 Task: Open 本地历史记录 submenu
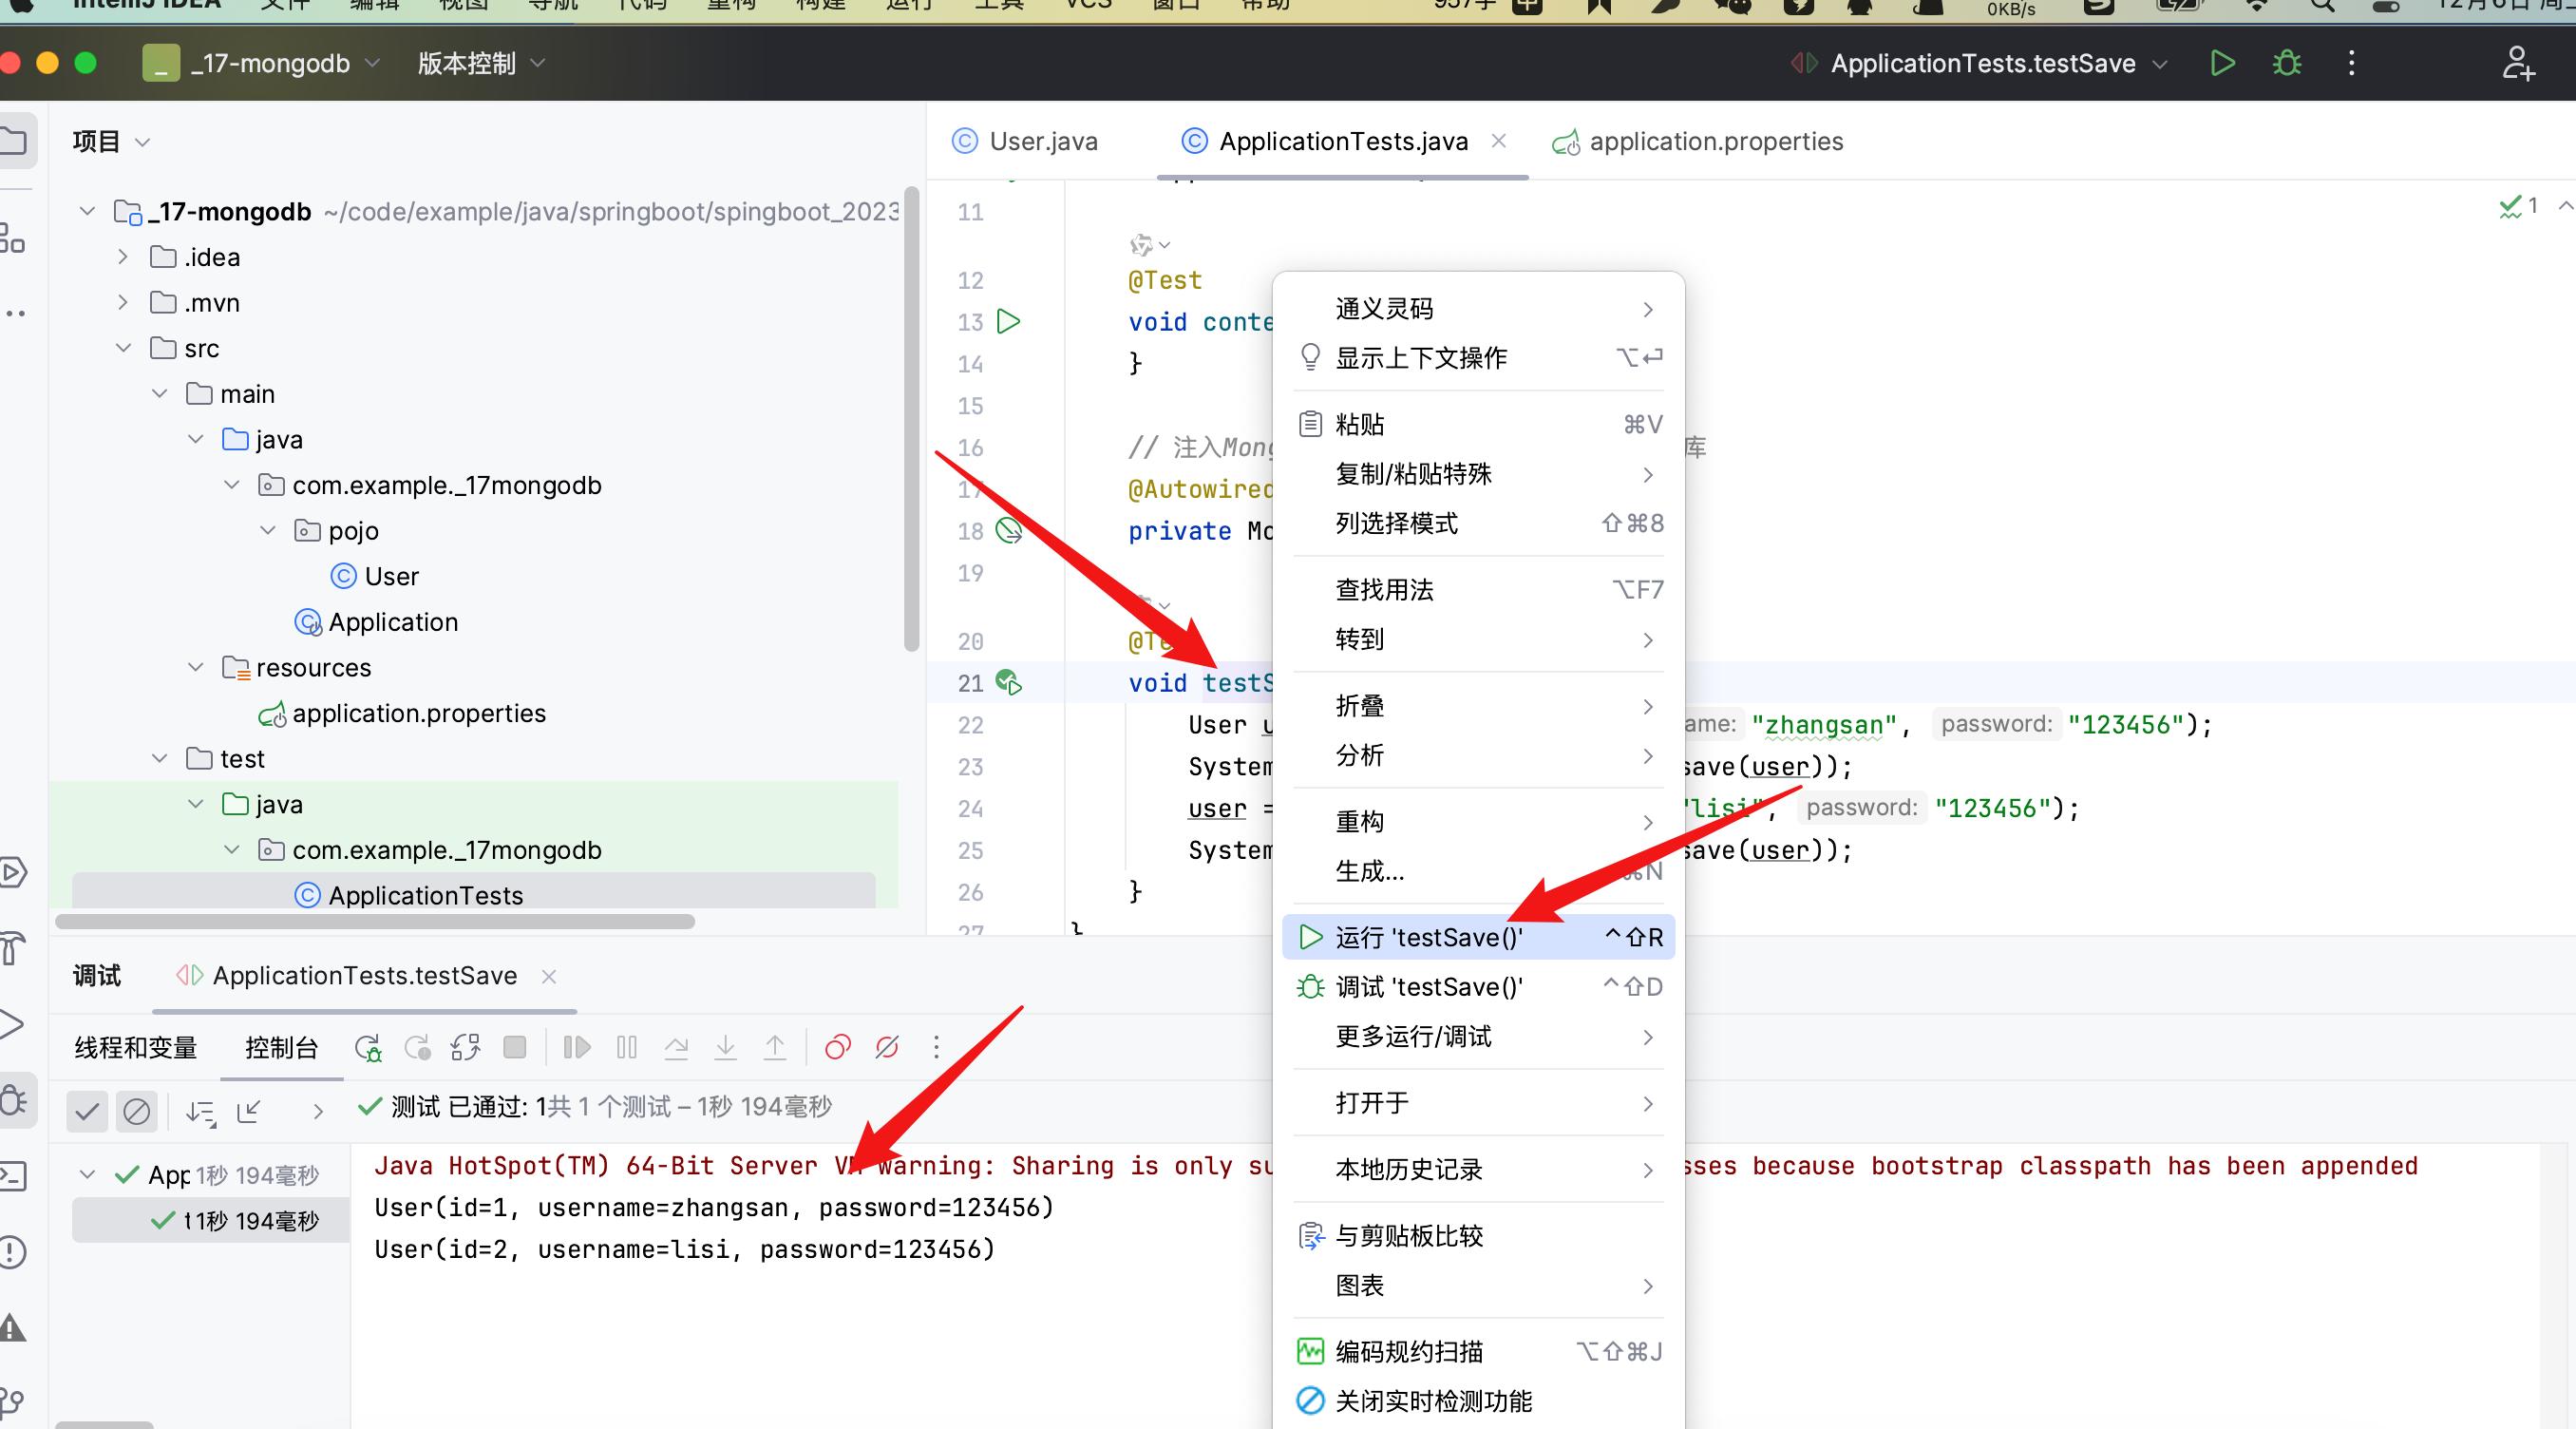pyautogui.click(x=1478, y=1169)
